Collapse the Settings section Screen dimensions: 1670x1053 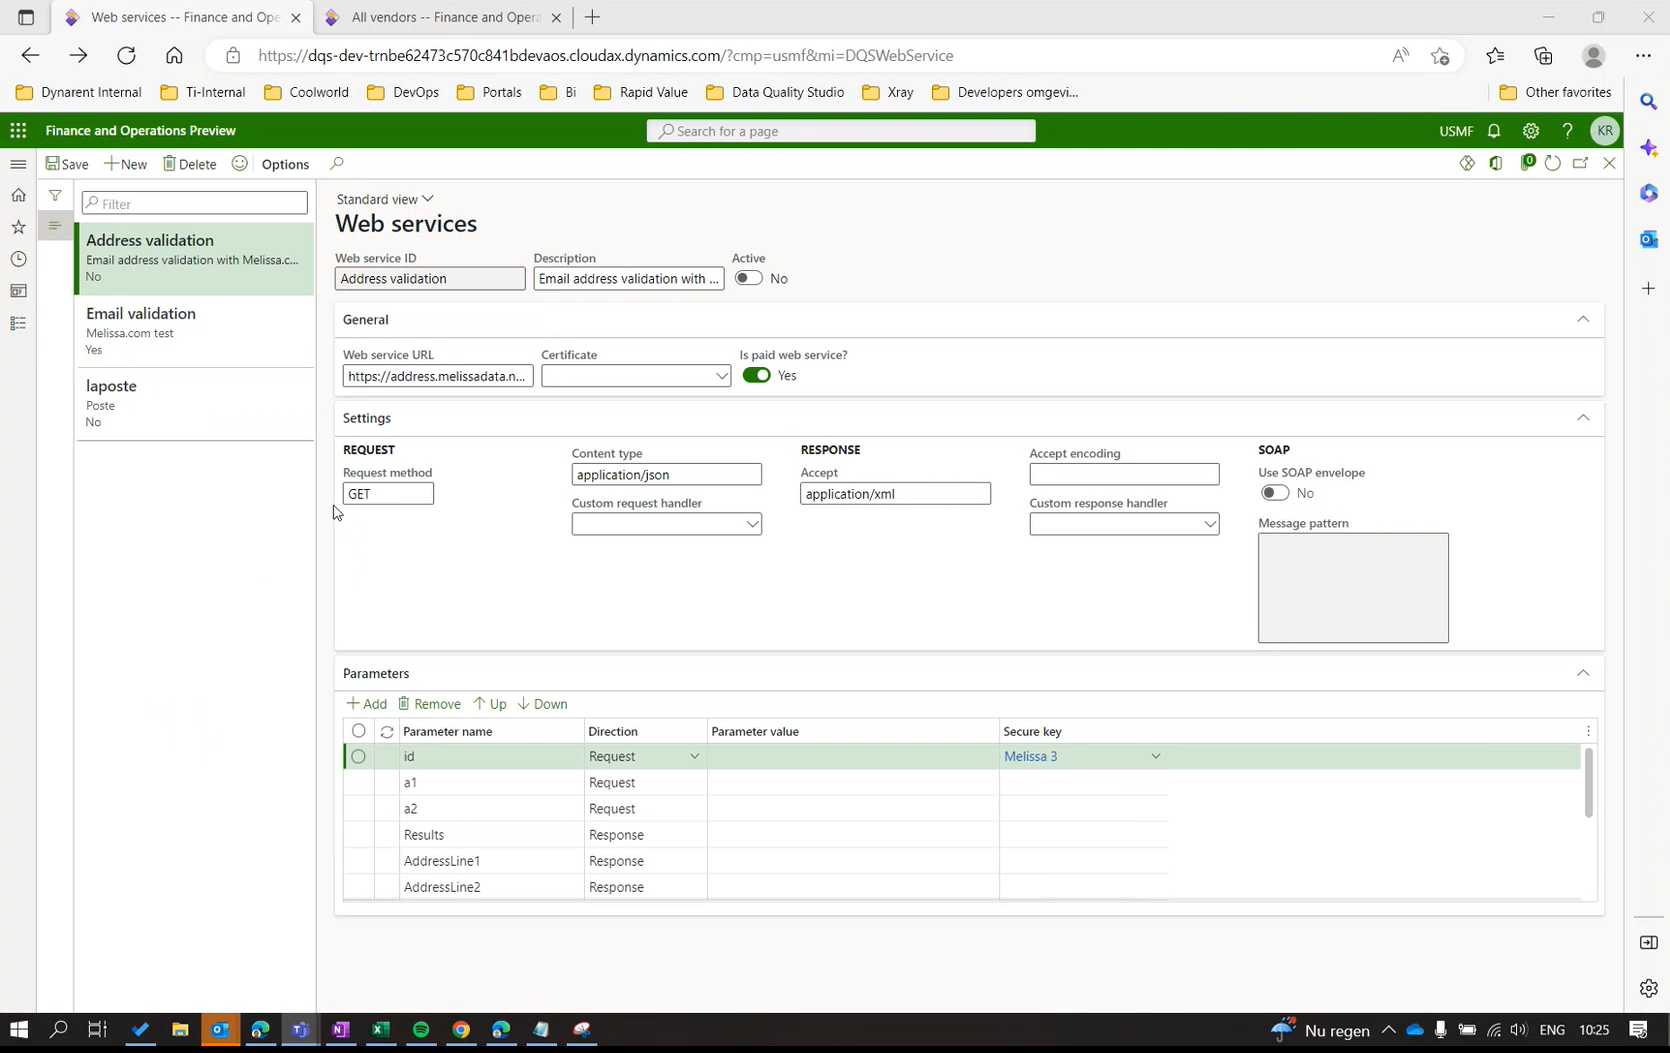pyautogui.click(x=1583, y=418)
